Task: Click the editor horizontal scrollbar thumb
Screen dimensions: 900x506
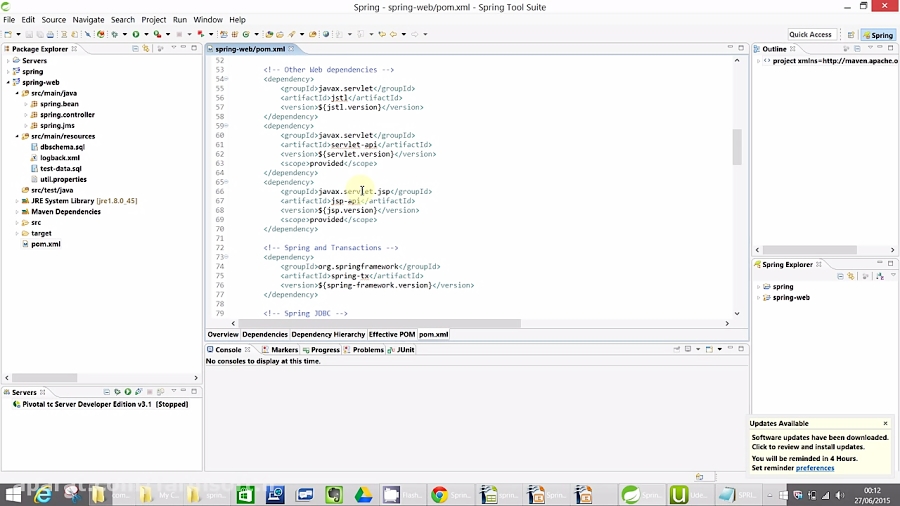Action: pos(379,323)
